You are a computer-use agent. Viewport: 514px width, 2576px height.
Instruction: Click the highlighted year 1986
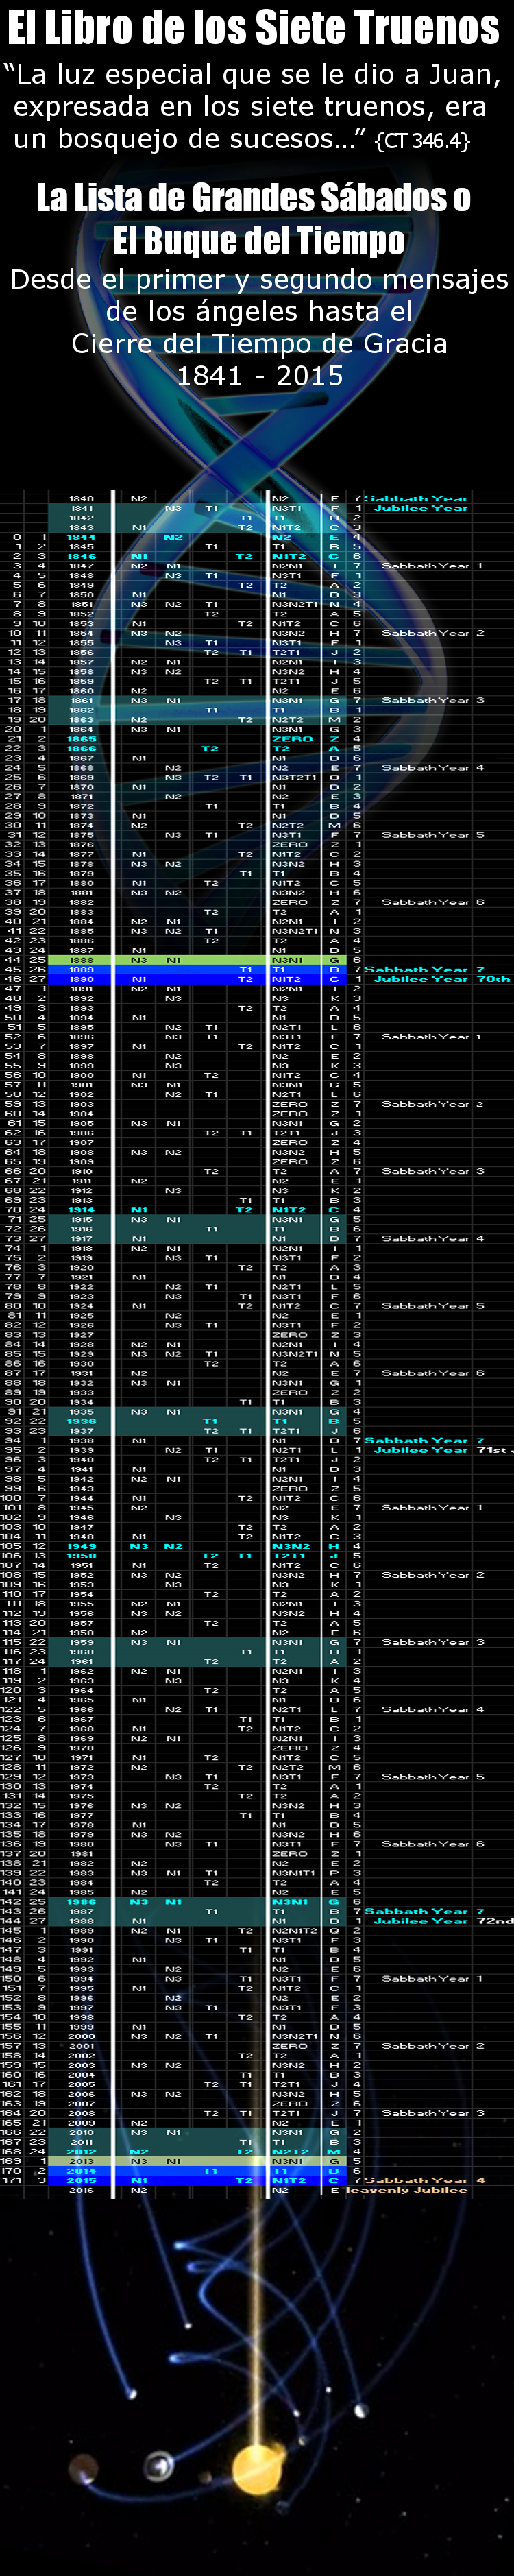[81, 1902]
